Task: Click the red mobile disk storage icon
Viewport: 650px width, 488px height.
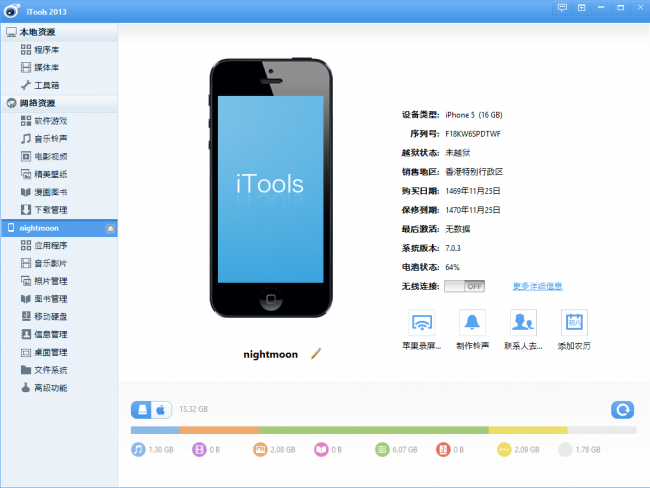Action: (443, 449)
